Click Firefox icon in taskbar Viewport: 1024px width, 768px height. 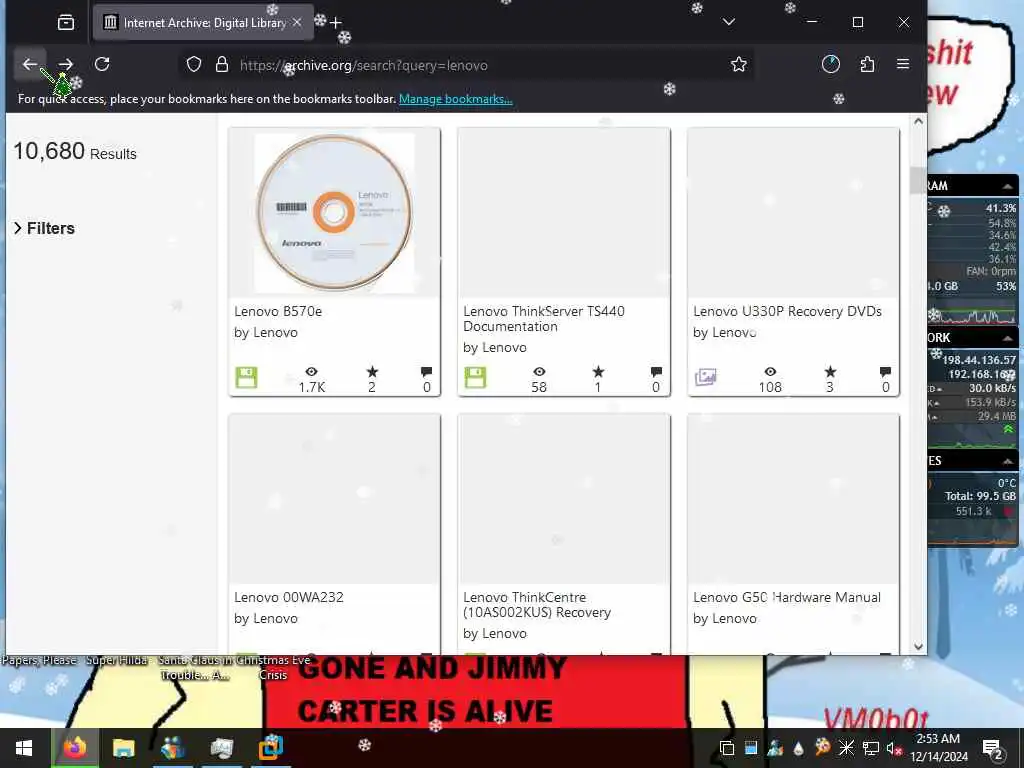pyautogui.click(x=74, y=748)
